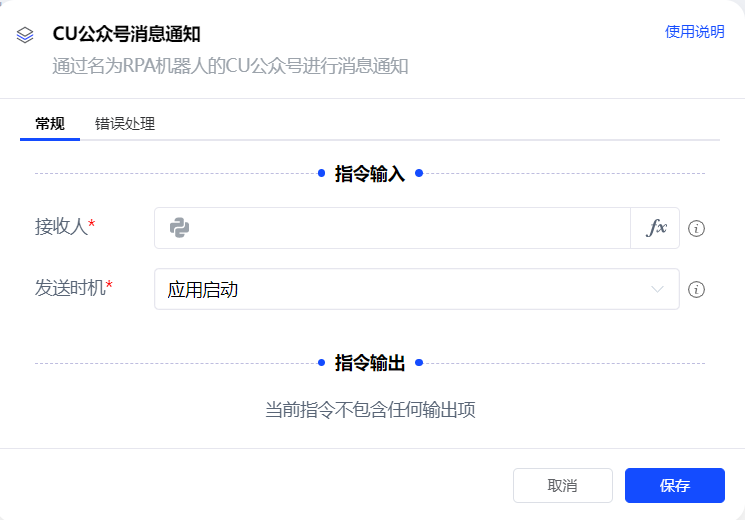The height and width of the screenshot is (520, 745).
Task: Save the settings with the 保存 button
Action: coord(674,486)
